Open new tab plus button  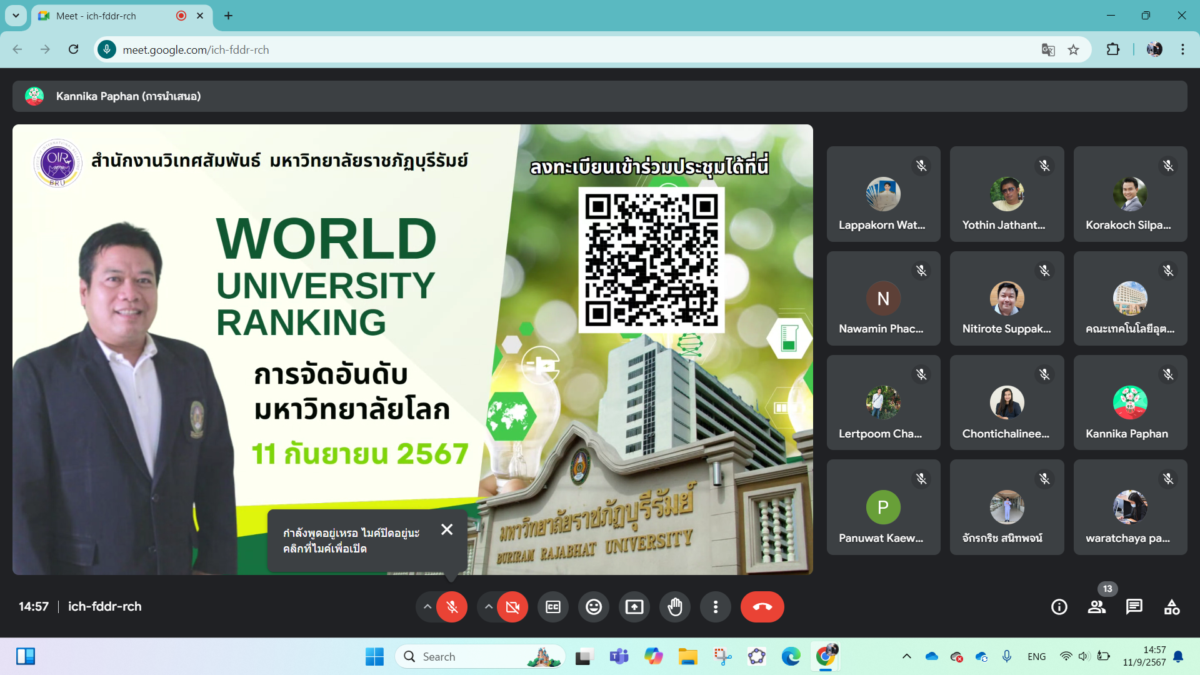coord(228,15)
